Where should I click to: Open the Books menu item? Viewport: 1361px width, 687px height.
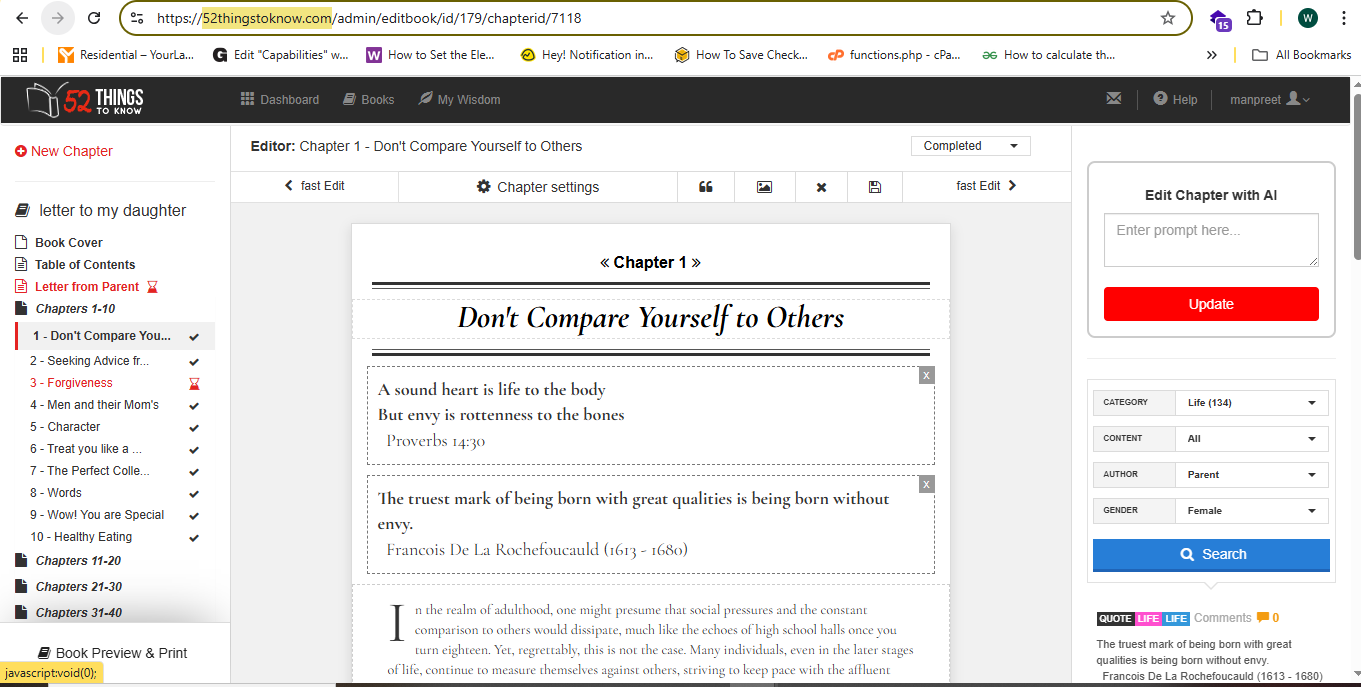point(368,100)
